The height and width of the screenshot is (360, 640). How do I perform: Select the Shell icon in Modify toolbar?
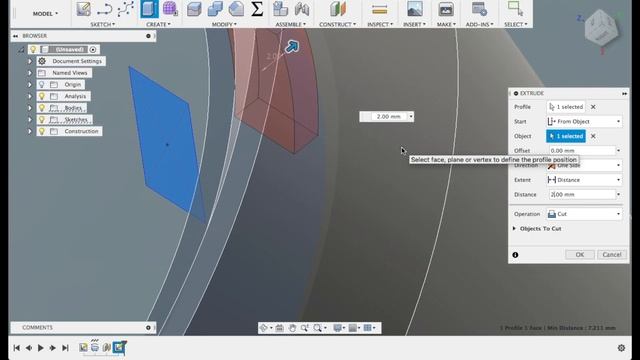pyautogui.click(x=236, y=9)
